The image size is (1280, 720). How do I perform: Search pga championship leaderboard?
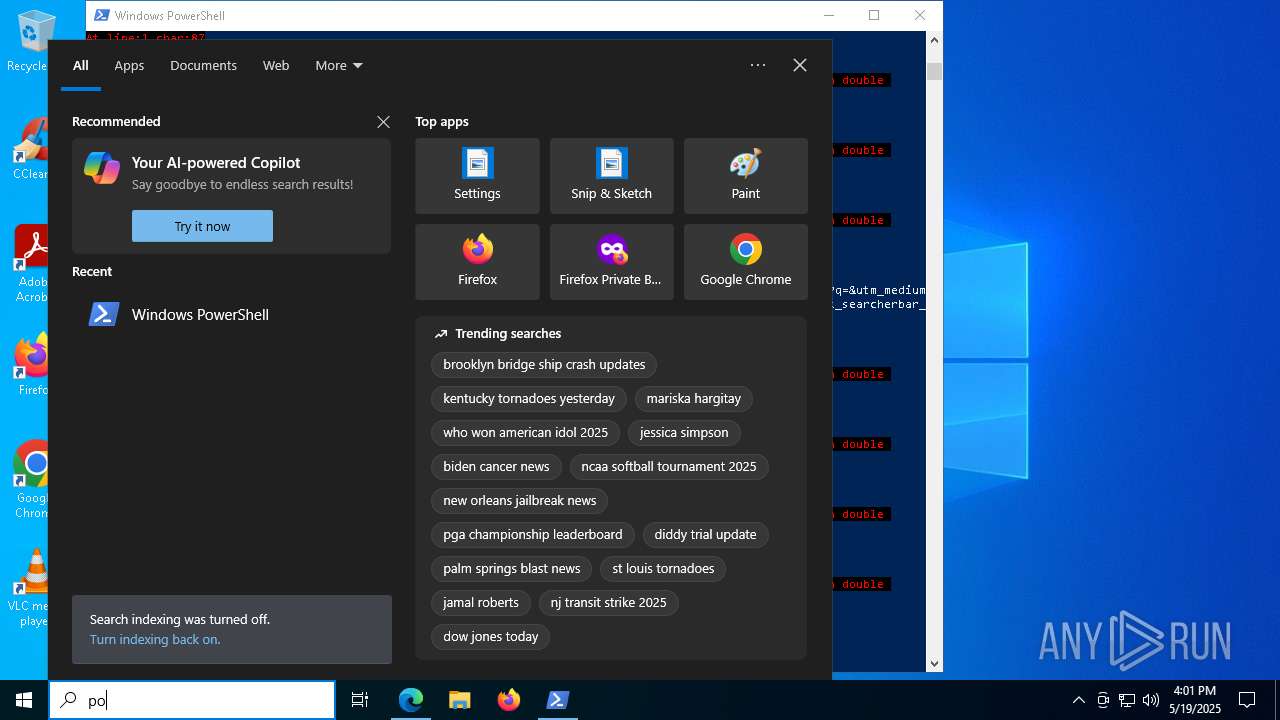point(533,535)
